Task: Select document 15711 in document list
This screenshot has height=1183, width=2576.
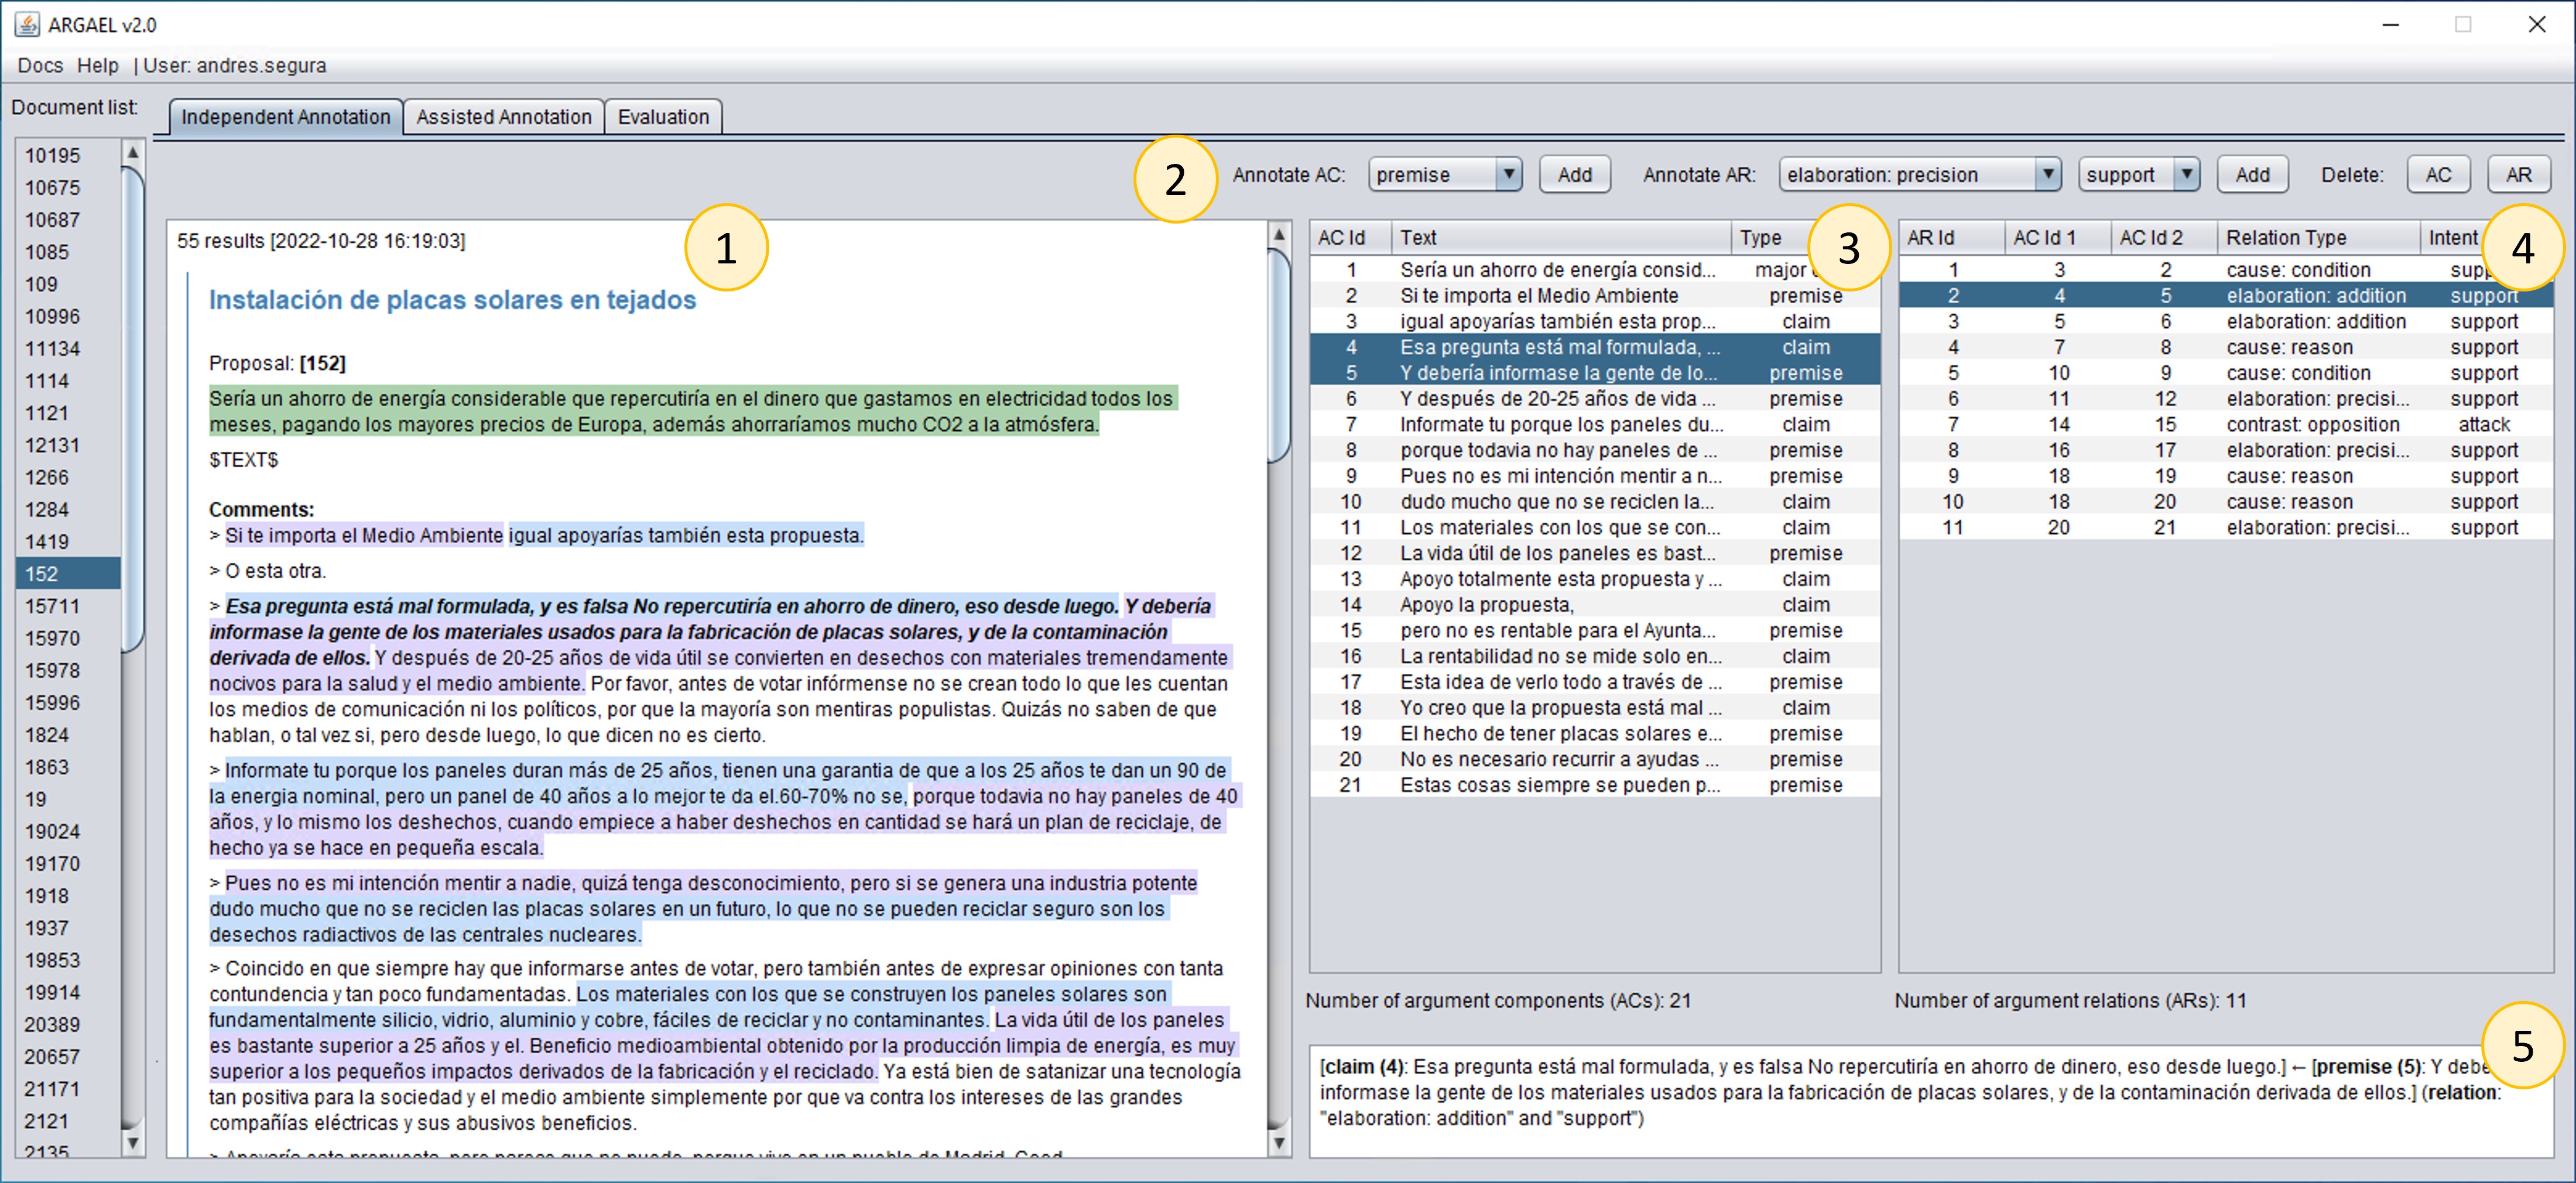Action: pyautogui.click(x=52, y=606)
